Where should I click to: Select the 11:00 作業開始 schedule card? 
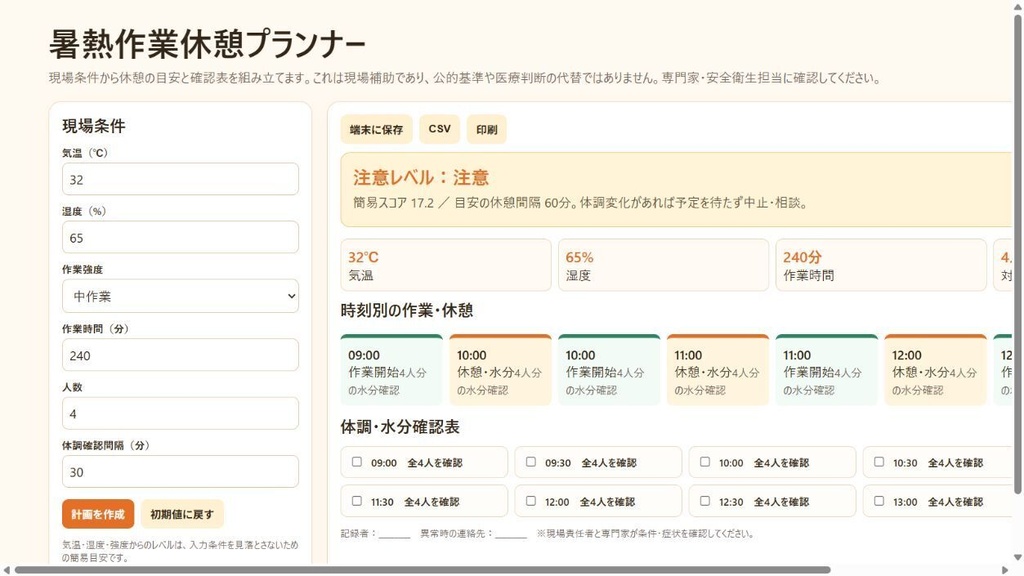coord(827,370)
